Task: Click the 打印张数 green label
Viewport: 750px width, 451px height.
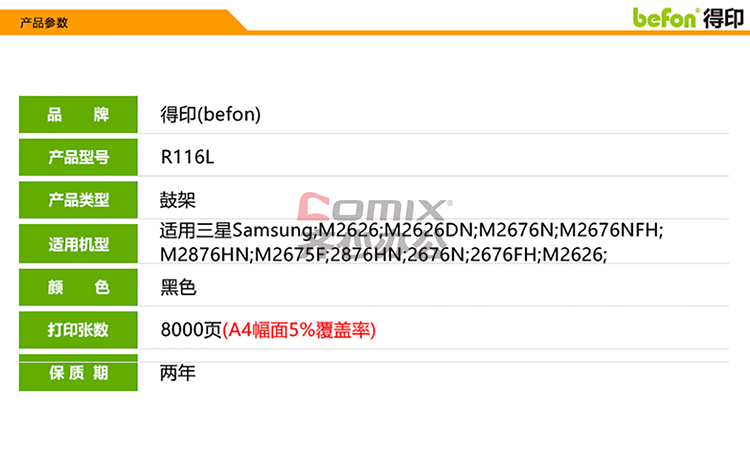Action: coord(78,330)
